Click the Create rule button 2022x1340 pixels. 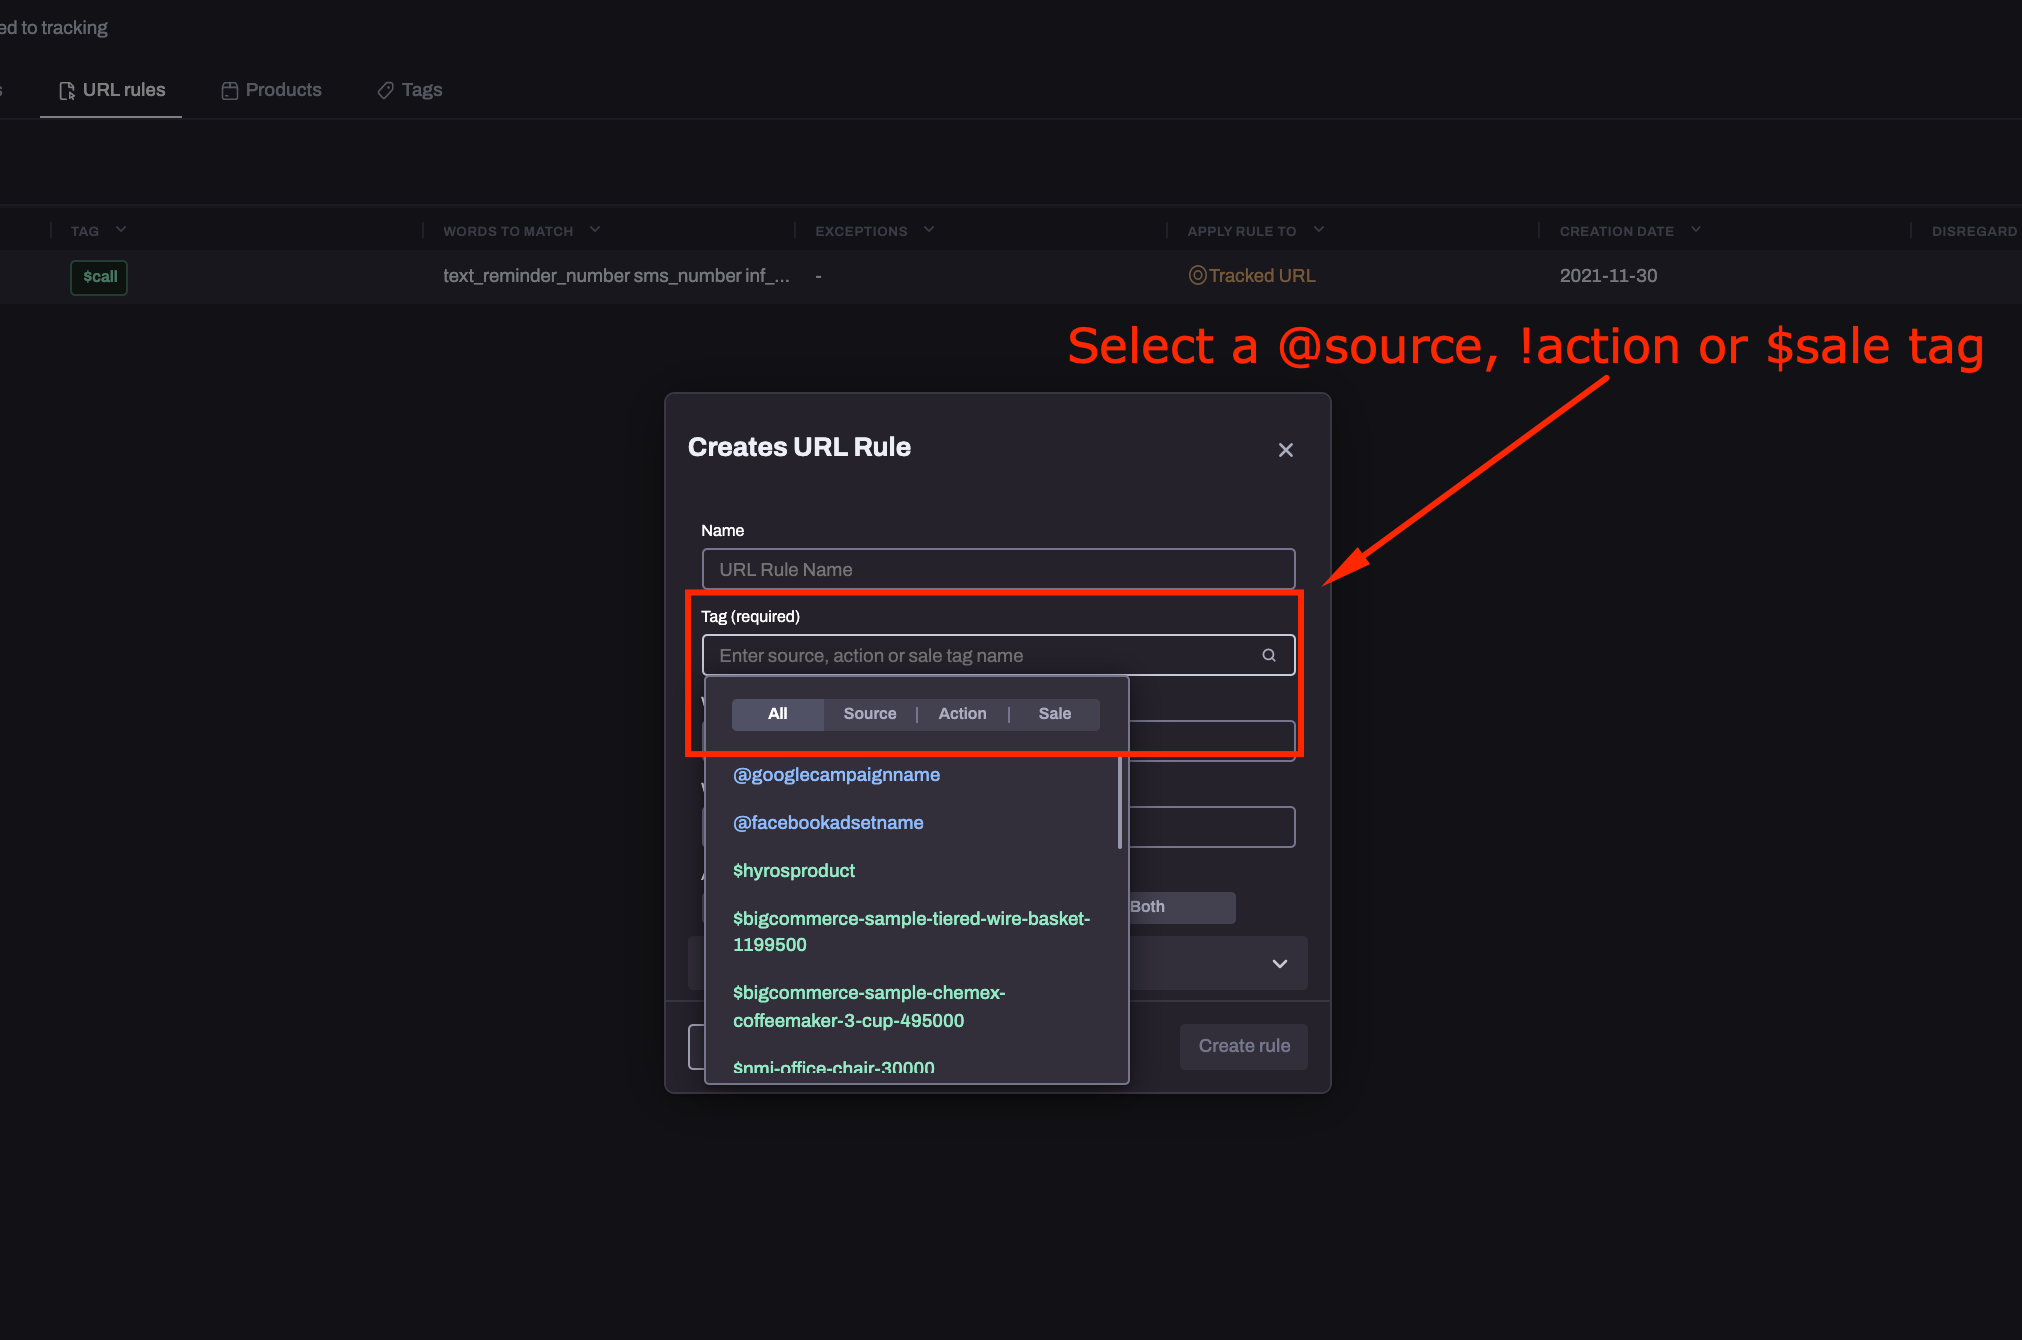pyautogui.click(x=1243, y=1045)
